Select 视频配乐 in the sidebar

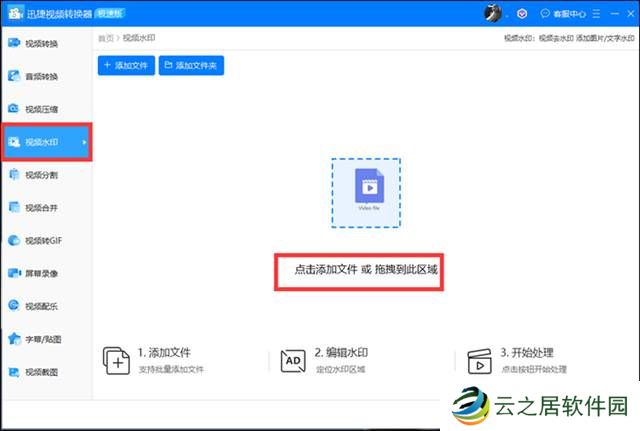(40, 306)
